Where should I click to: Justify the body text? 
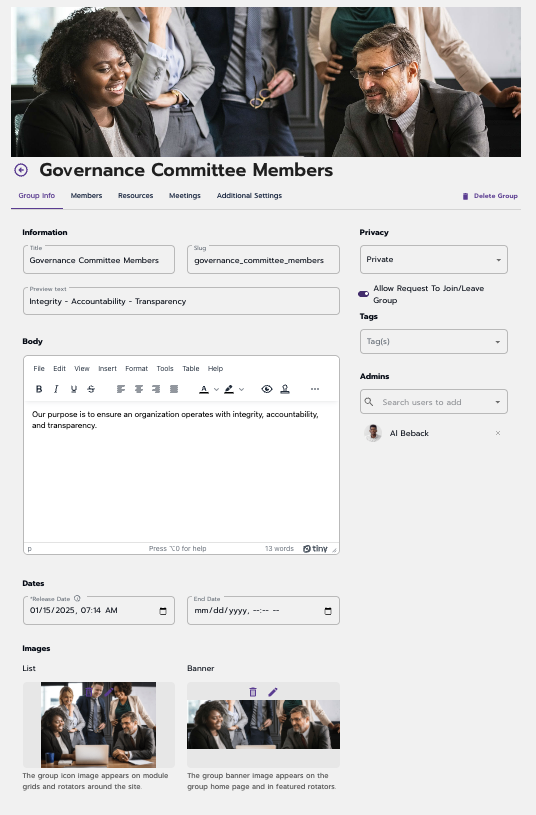pos(174,389)
